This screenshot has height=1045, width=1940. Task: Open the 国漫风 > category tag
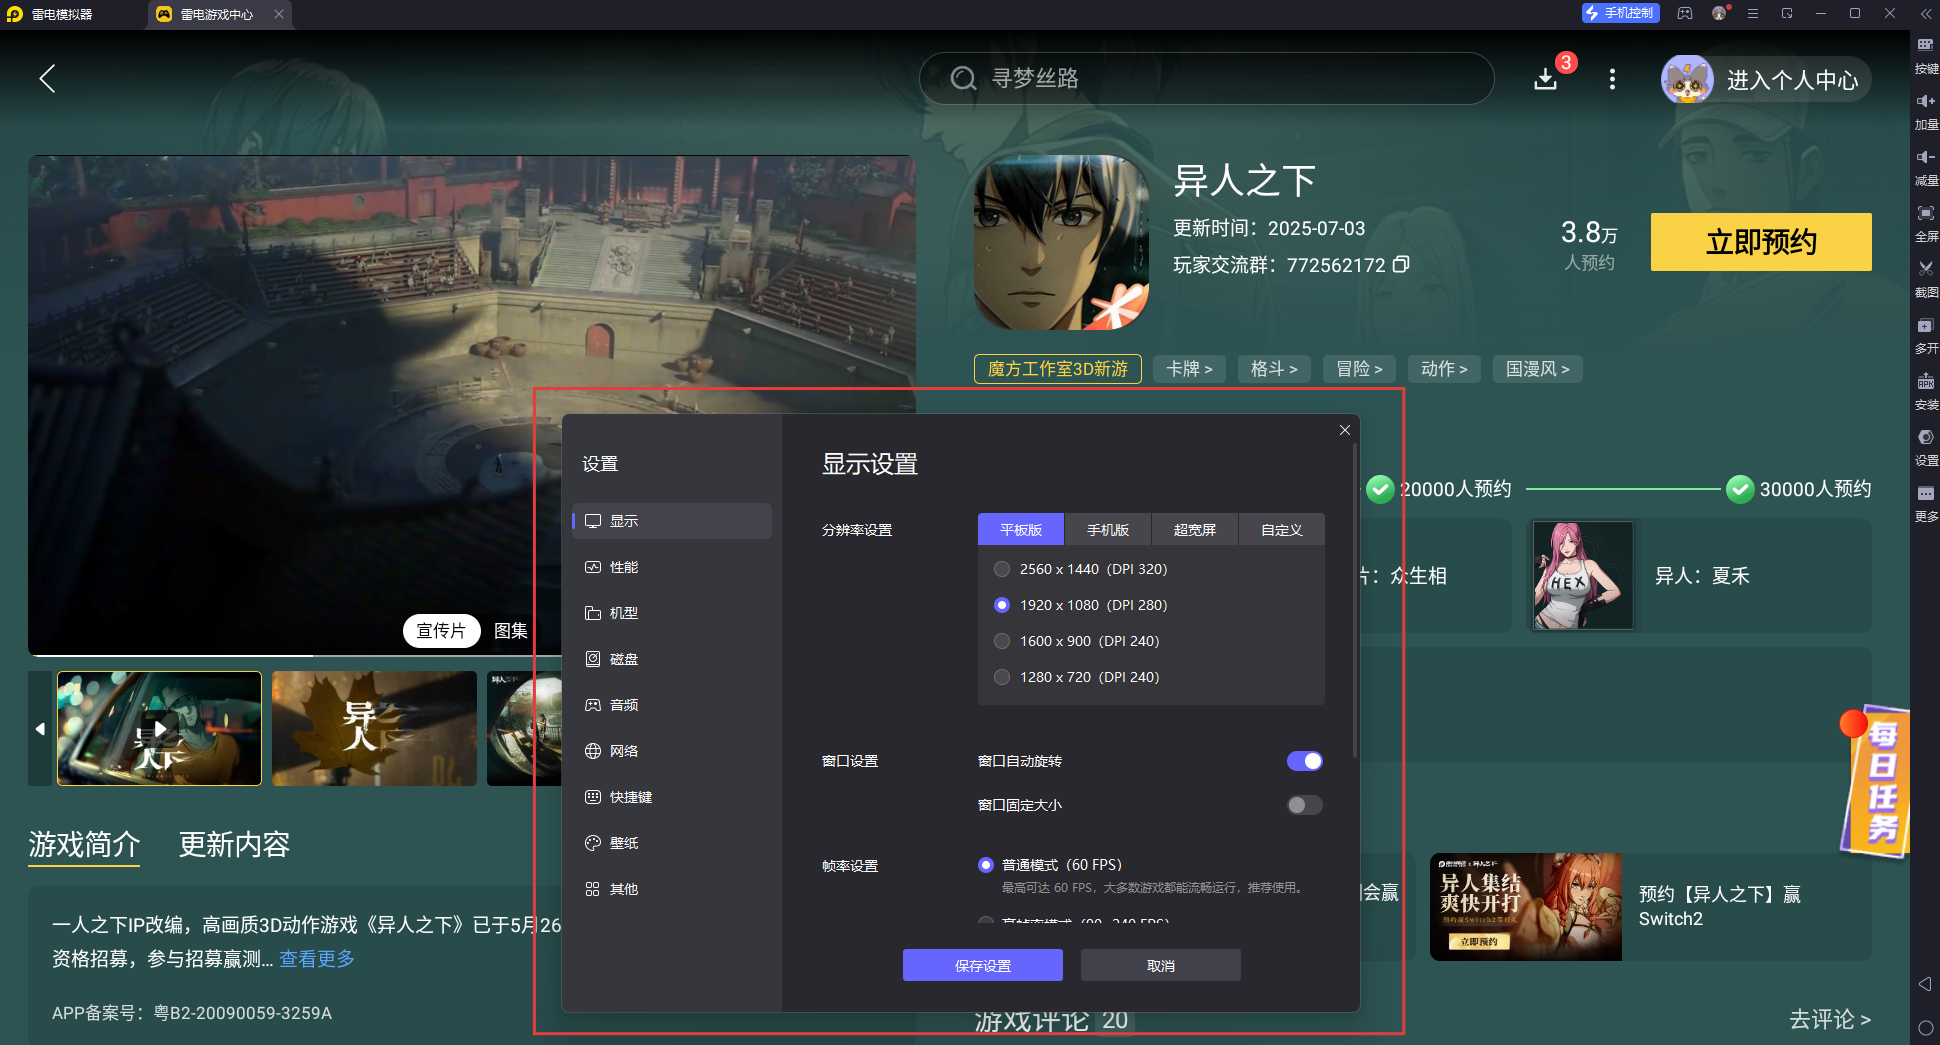coord(1538,369)
